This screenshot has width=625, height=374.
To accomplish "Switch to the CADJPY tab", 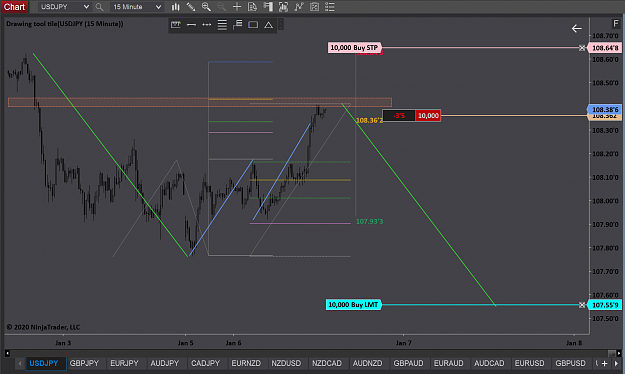I will (205, 363).
